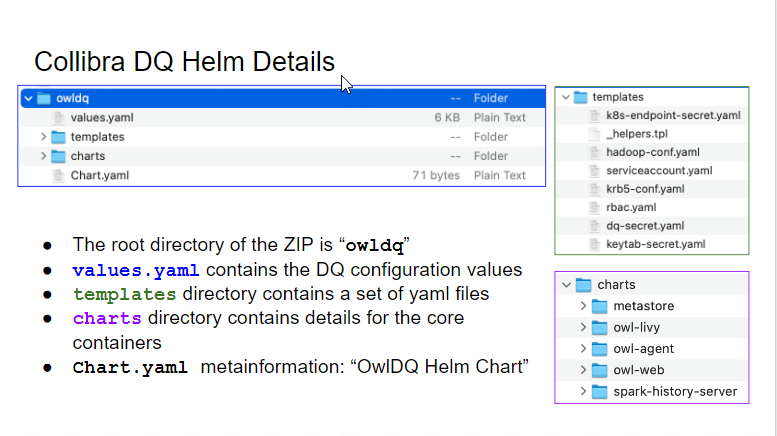Image resolution: width=777 pixels, height=436 pixels.
Task: Expand the charts folder in owldq
Action: (43, 156)
